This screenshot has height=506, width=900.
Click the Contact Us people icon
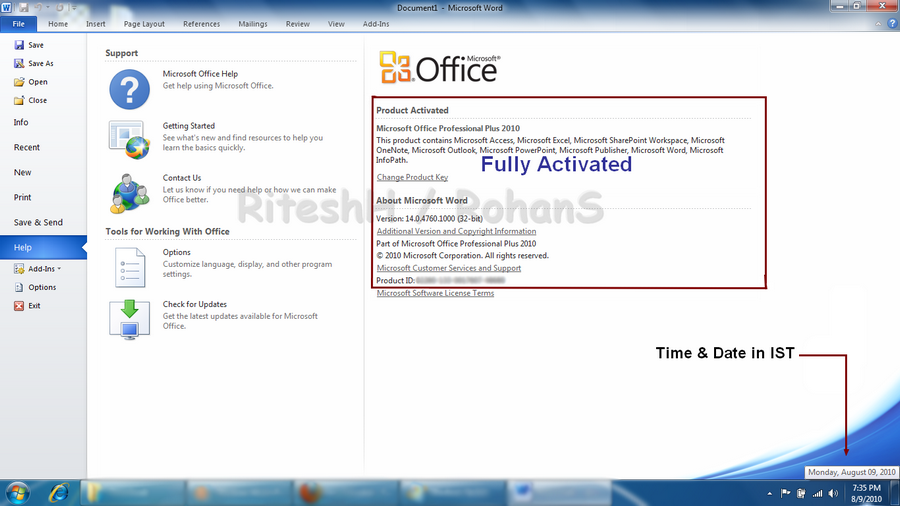130,193
